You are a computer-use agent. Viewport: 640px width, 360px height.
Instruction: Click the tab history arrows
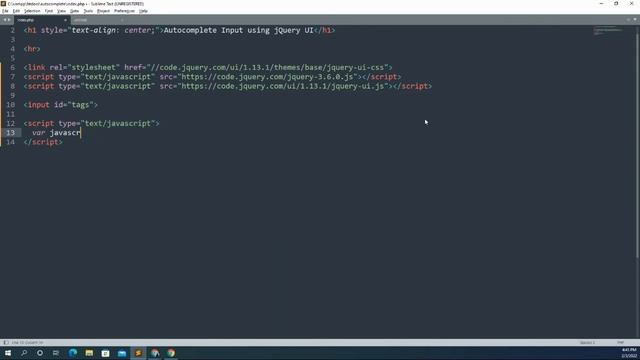[x=7, y=20]
